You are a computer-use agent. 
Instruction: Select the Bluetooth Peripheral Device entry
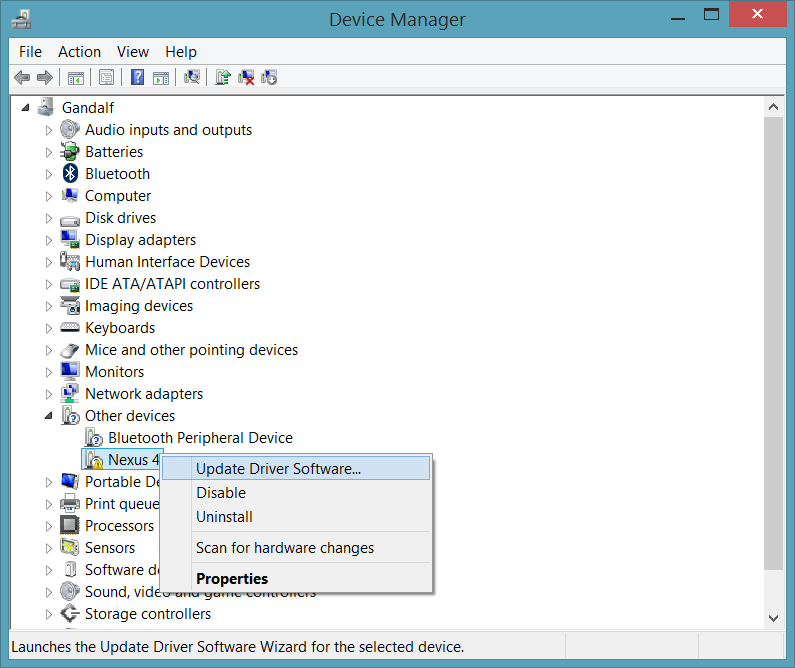click(200, 438)
